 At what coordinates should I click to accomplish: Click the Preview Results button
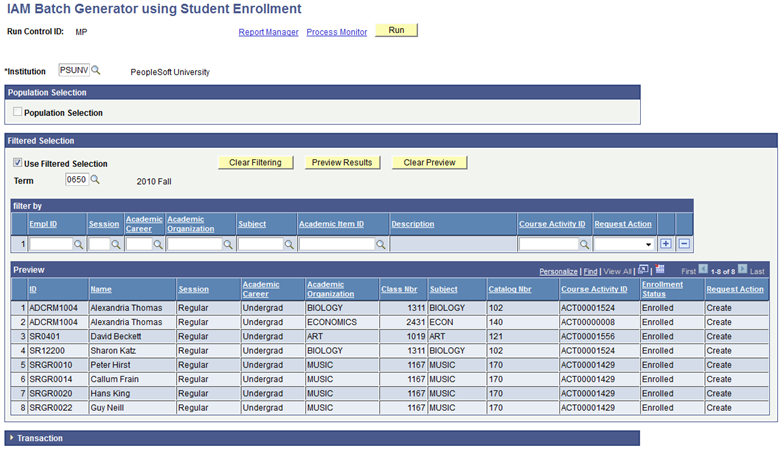(x=342, y=163)
